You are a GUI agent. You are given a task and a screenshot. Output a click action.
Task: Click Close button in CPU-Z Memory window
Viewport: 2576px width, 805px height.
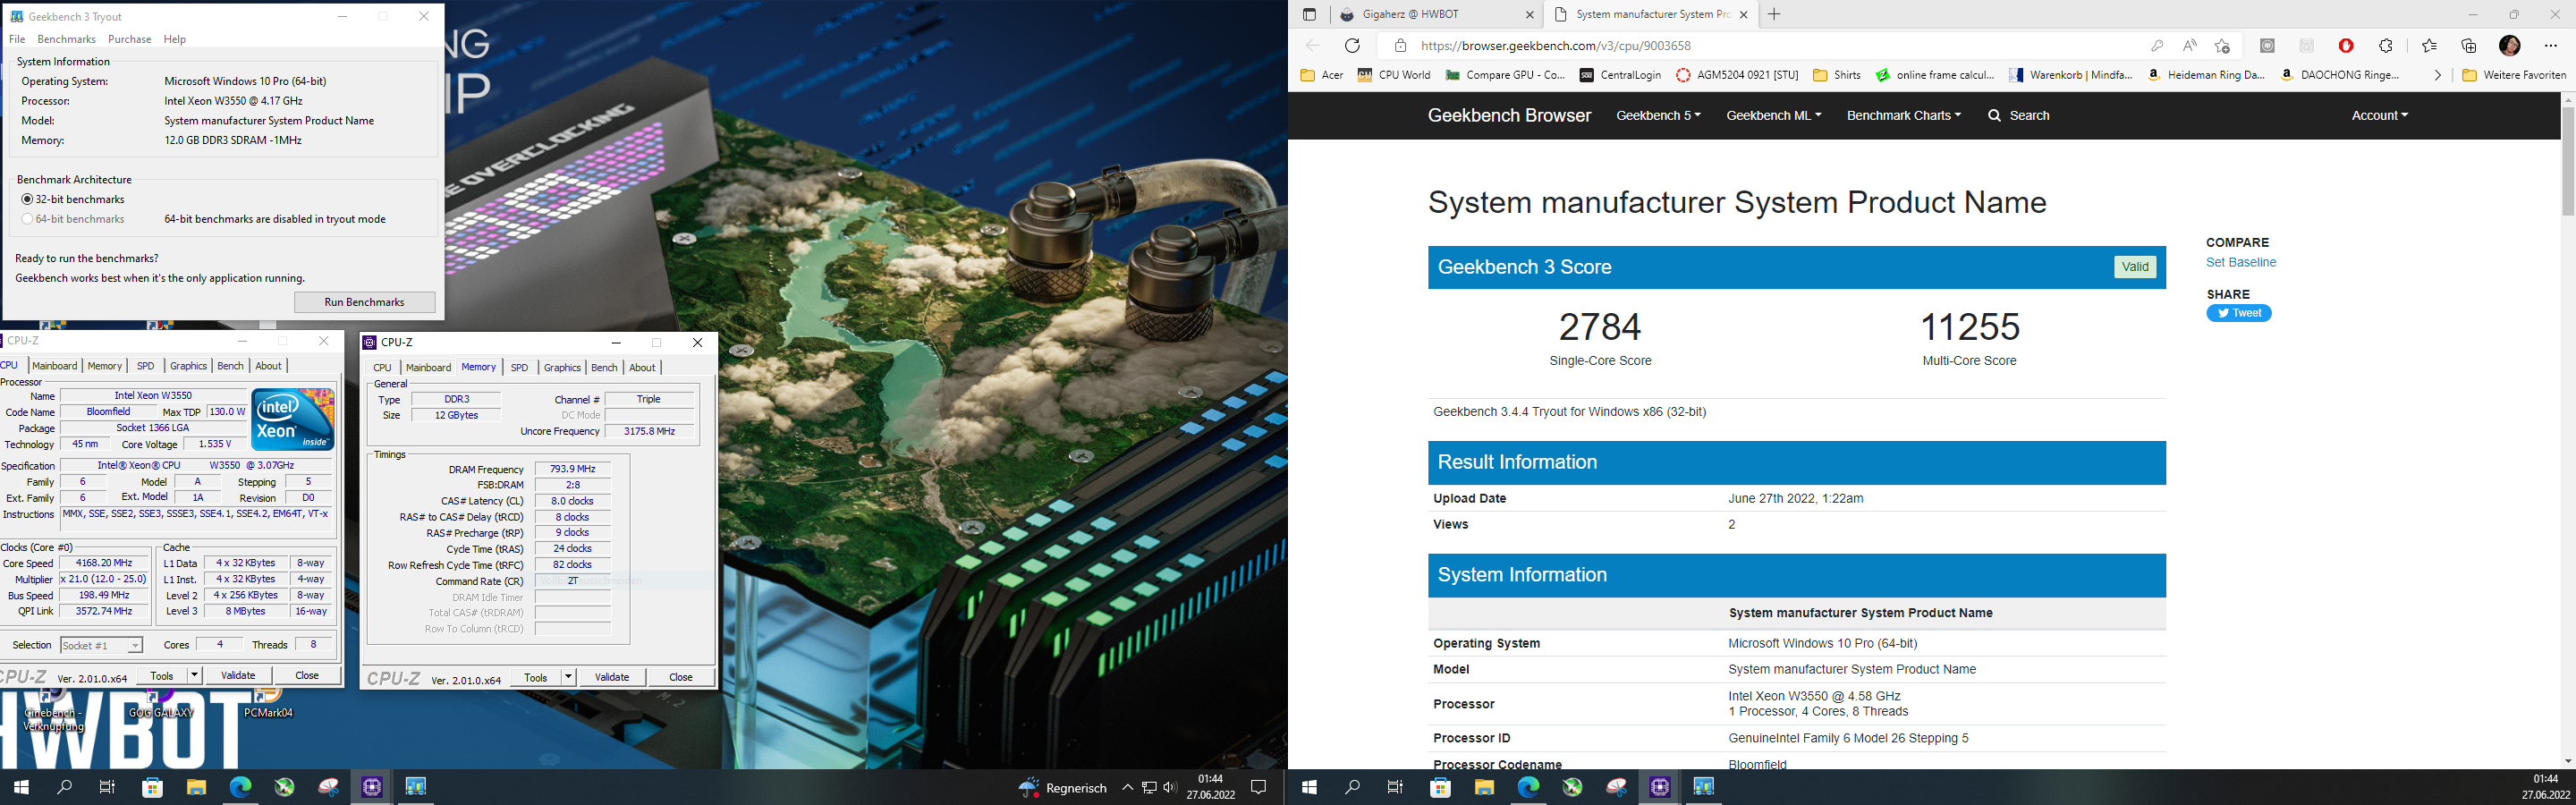pyautogui.click(x=681, y=677)
